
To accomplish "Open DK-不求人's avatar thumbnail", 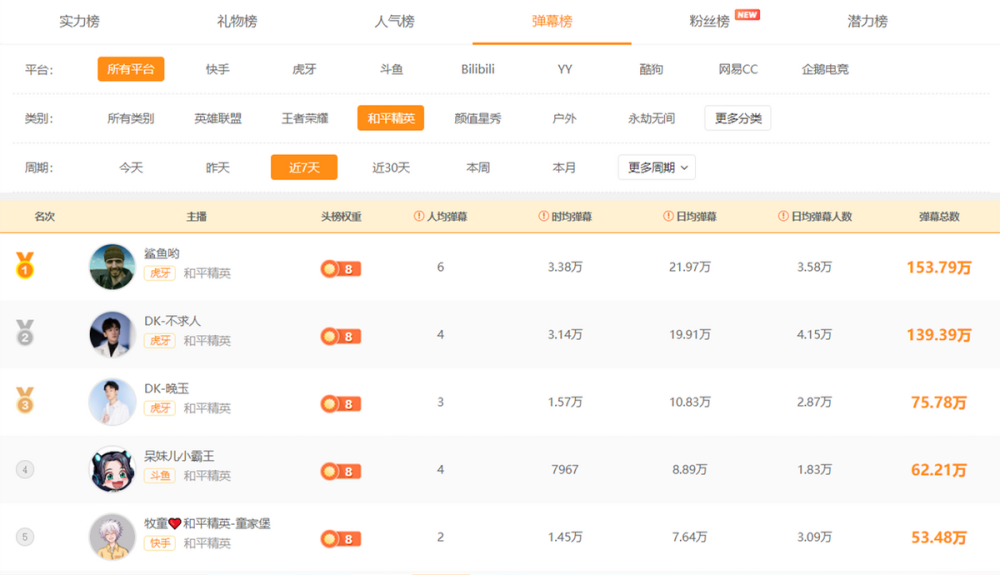I will click(x=112, y=334).
